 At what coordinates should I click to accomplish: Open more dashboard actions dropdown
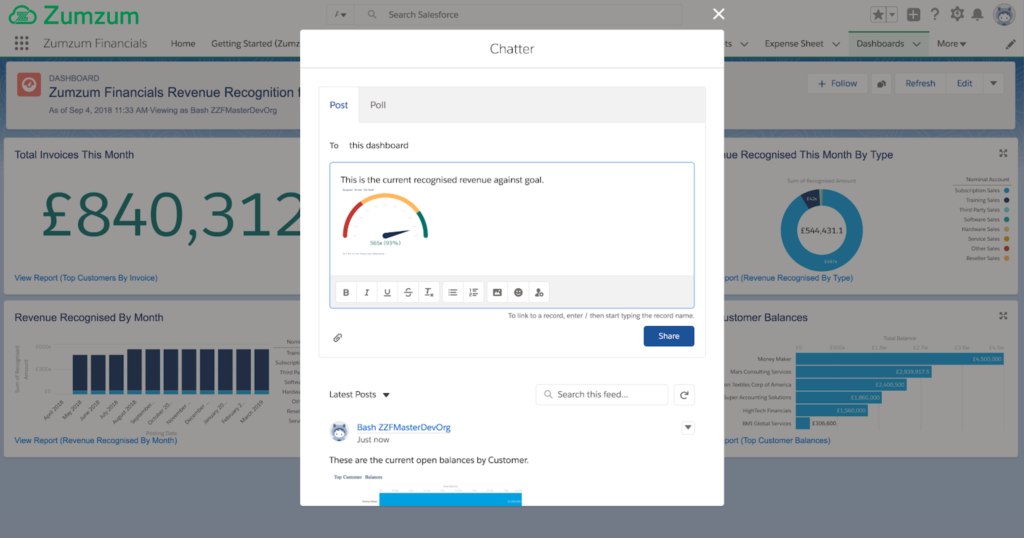(x=993, y=84)
